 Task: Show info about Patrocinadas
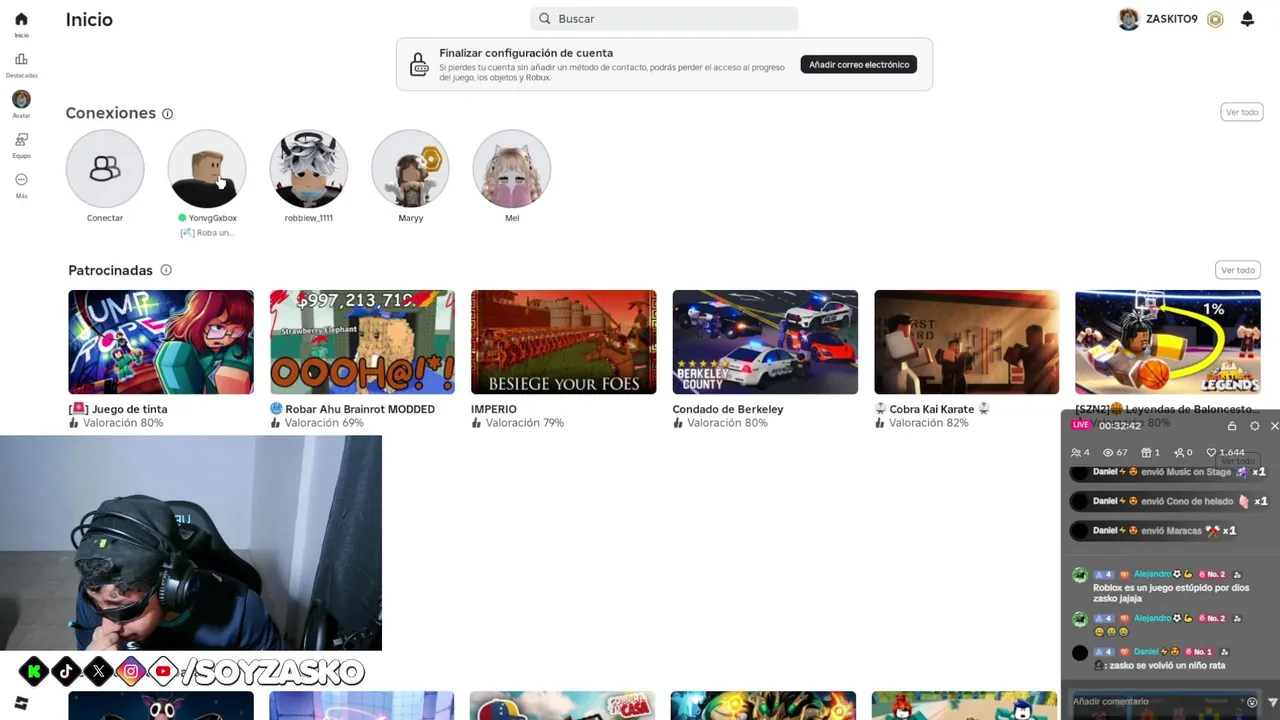click(166, 270)
